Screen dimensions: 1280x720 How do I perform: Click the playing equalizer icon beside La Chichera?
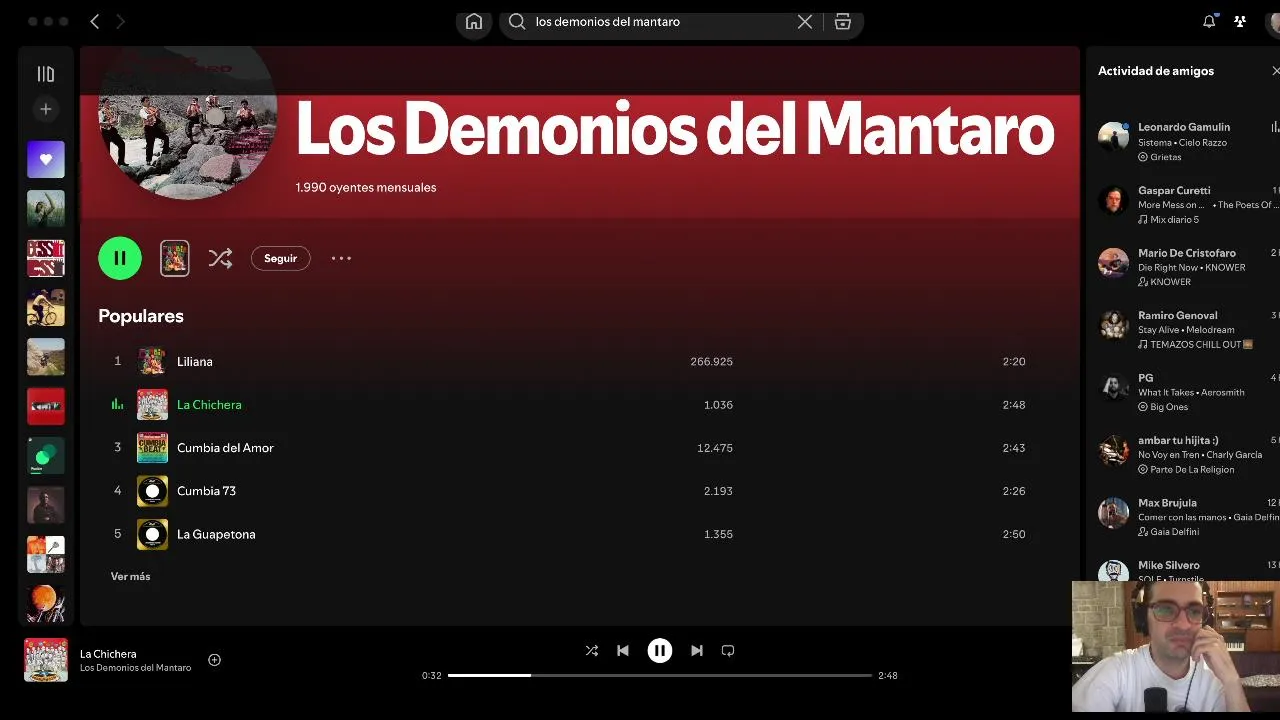click(x=117, y=404)
